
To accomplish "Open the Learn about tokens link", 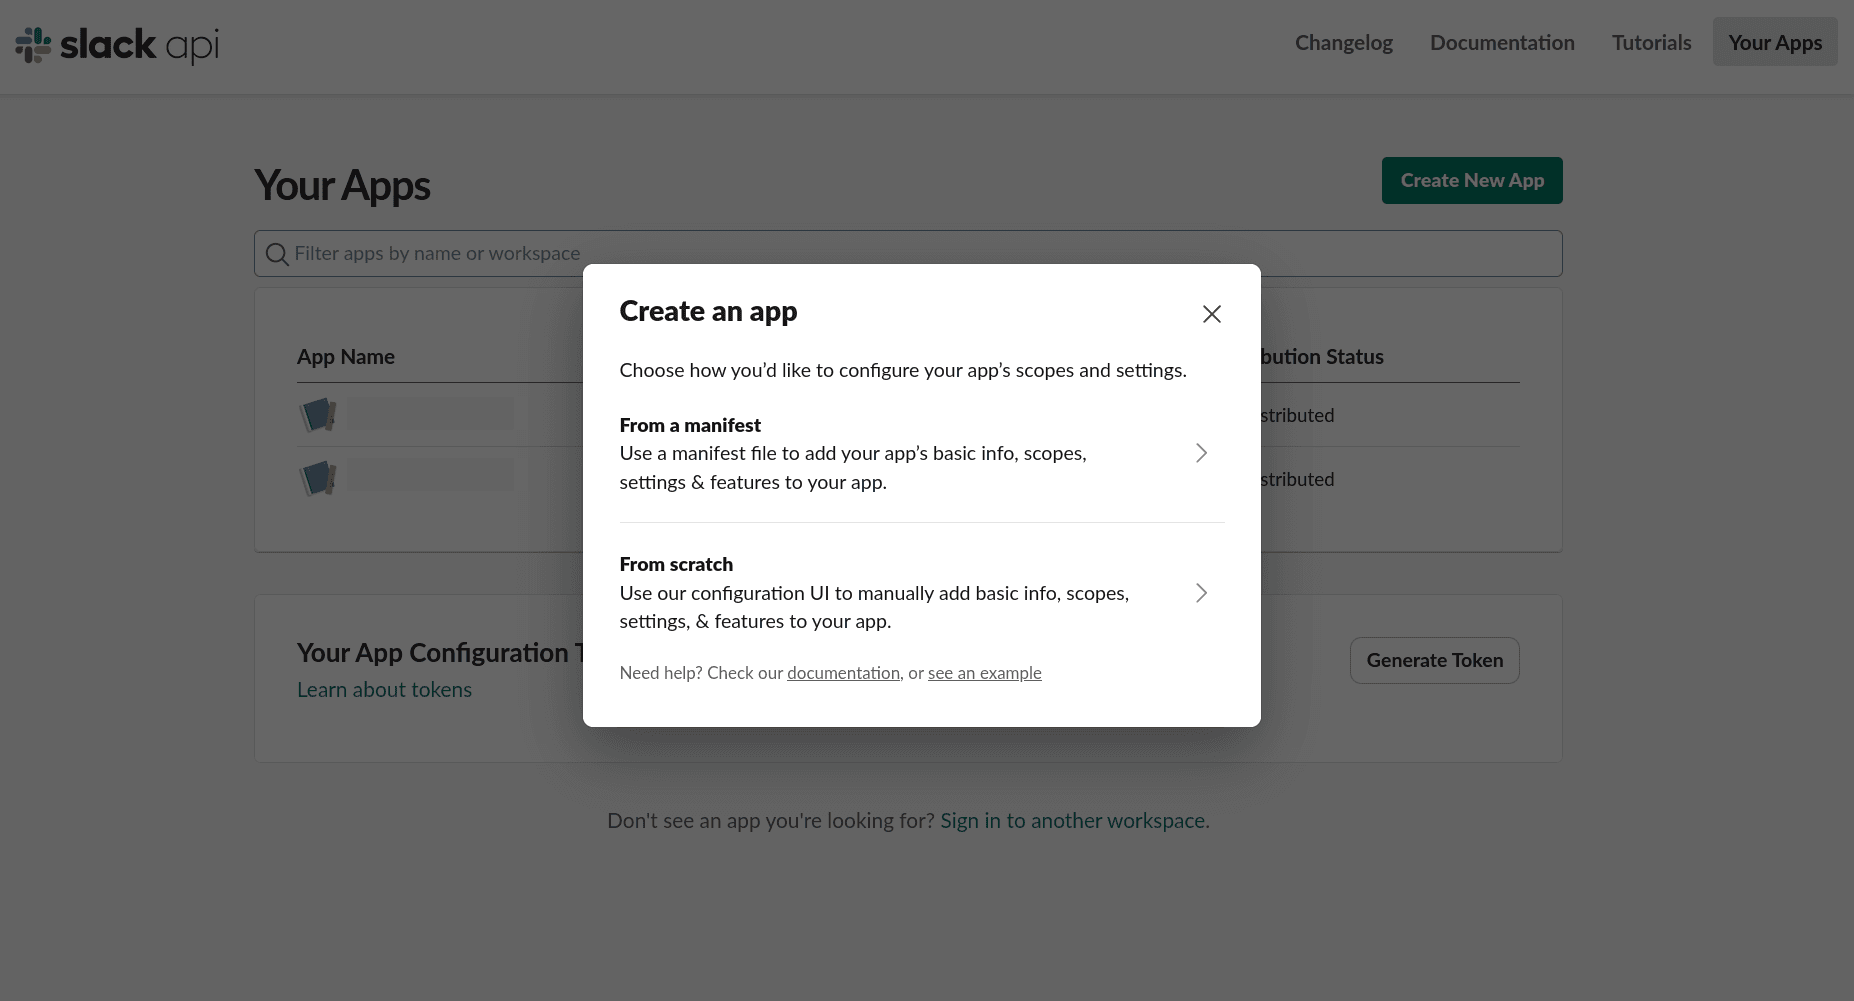I will click(x=384, y=690).
